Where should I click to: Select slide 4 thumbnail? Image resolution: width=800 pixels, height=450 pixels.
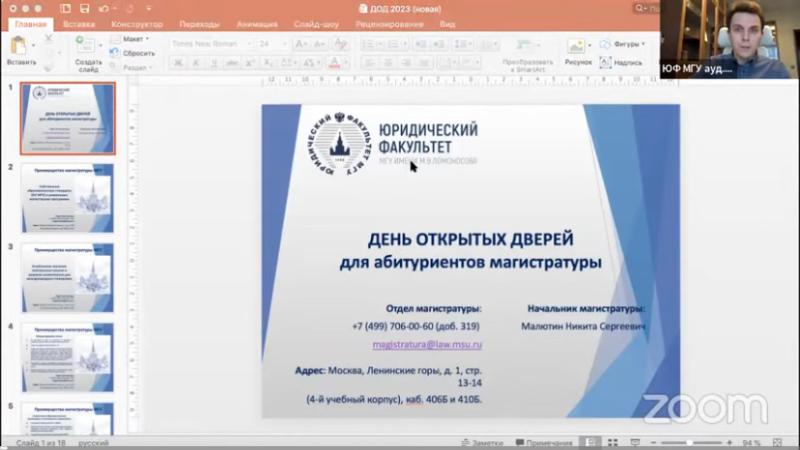tap(68, 357)
